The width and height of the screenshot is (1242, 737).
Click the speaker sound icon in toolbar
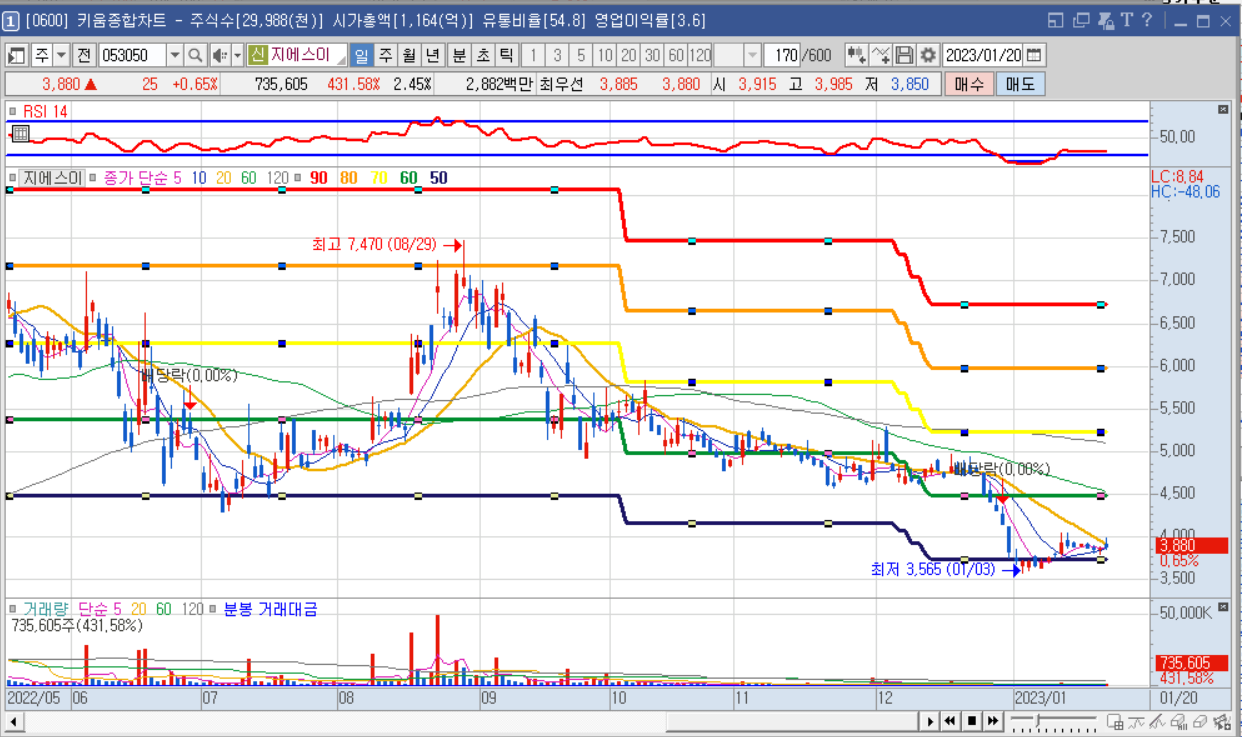[219, 55]
